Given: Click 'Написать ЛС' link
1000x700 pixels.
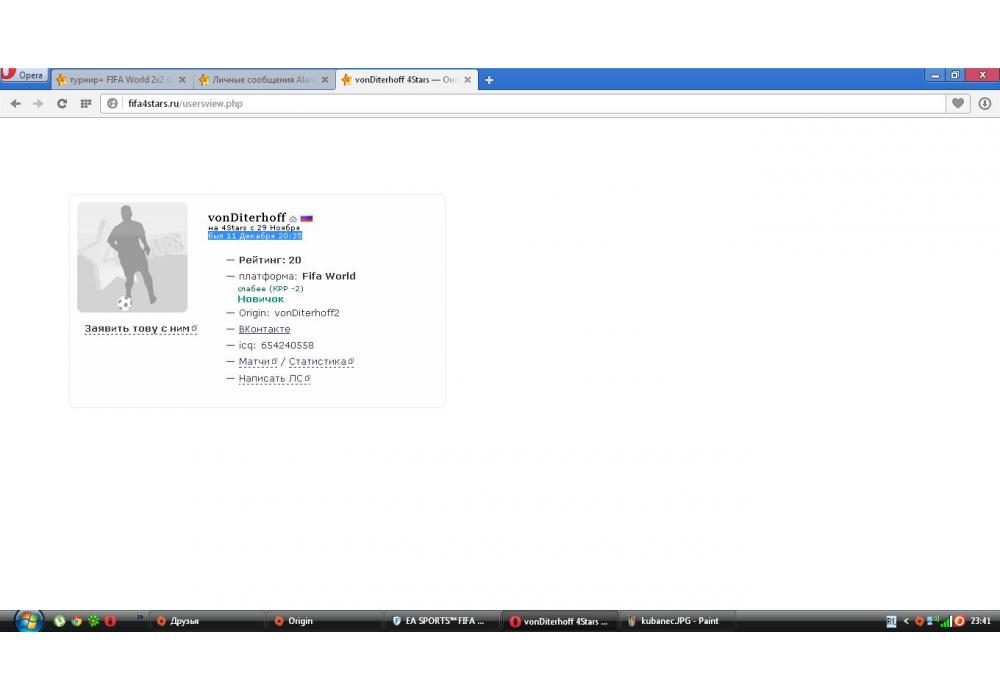Looking at the screenshot, I should (x=271, y=379).
